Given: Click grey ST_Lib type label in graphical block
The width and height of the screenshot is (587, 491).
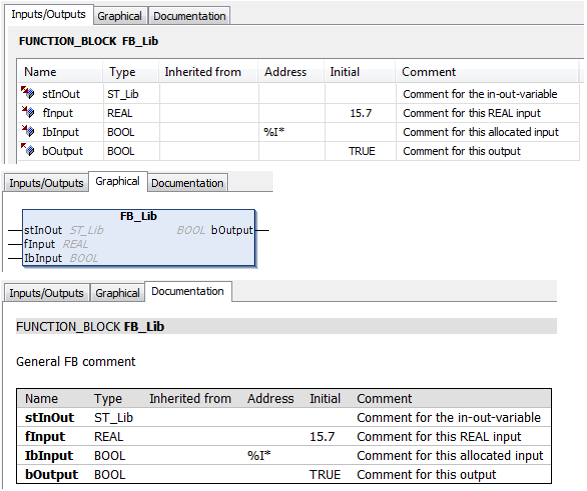Looking at the screenshot, I should (86, 230).
